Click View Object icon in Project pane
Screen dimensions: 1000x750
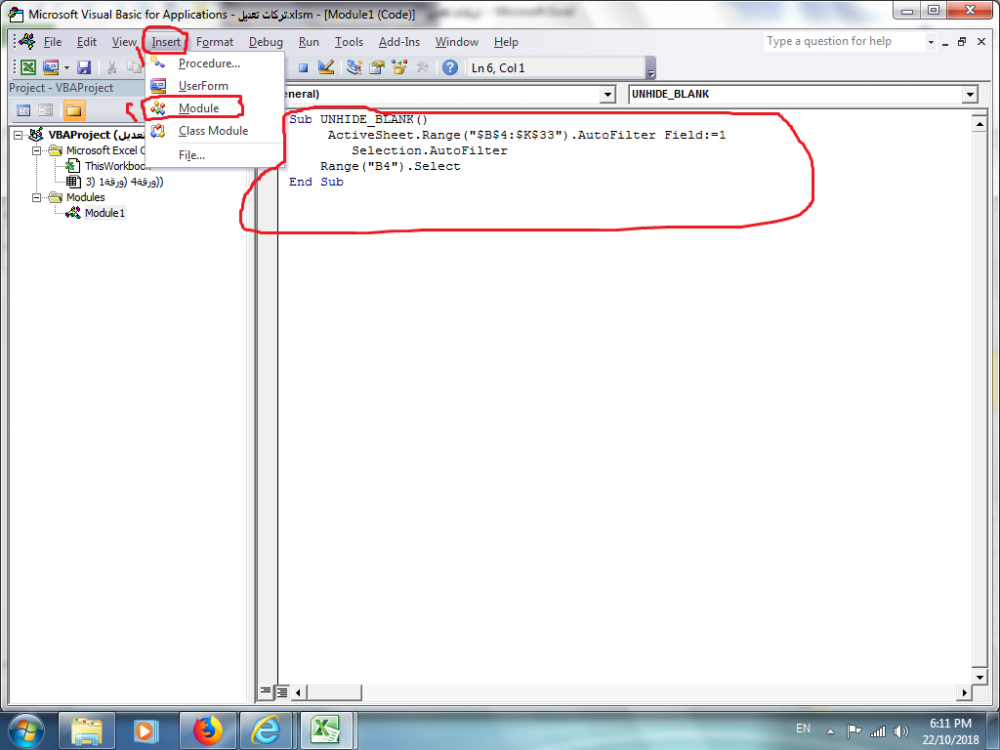tap(45, 110)
